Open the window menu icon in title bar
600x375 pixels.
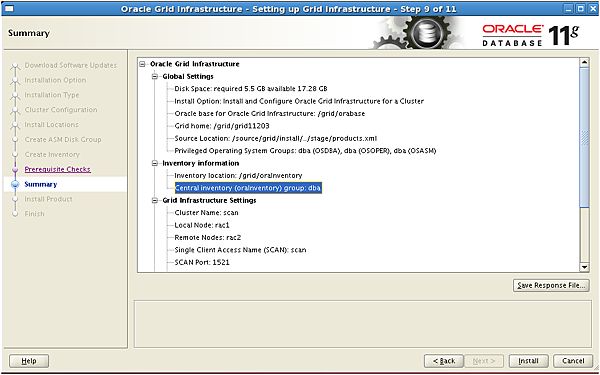click(x=8, y=8)
